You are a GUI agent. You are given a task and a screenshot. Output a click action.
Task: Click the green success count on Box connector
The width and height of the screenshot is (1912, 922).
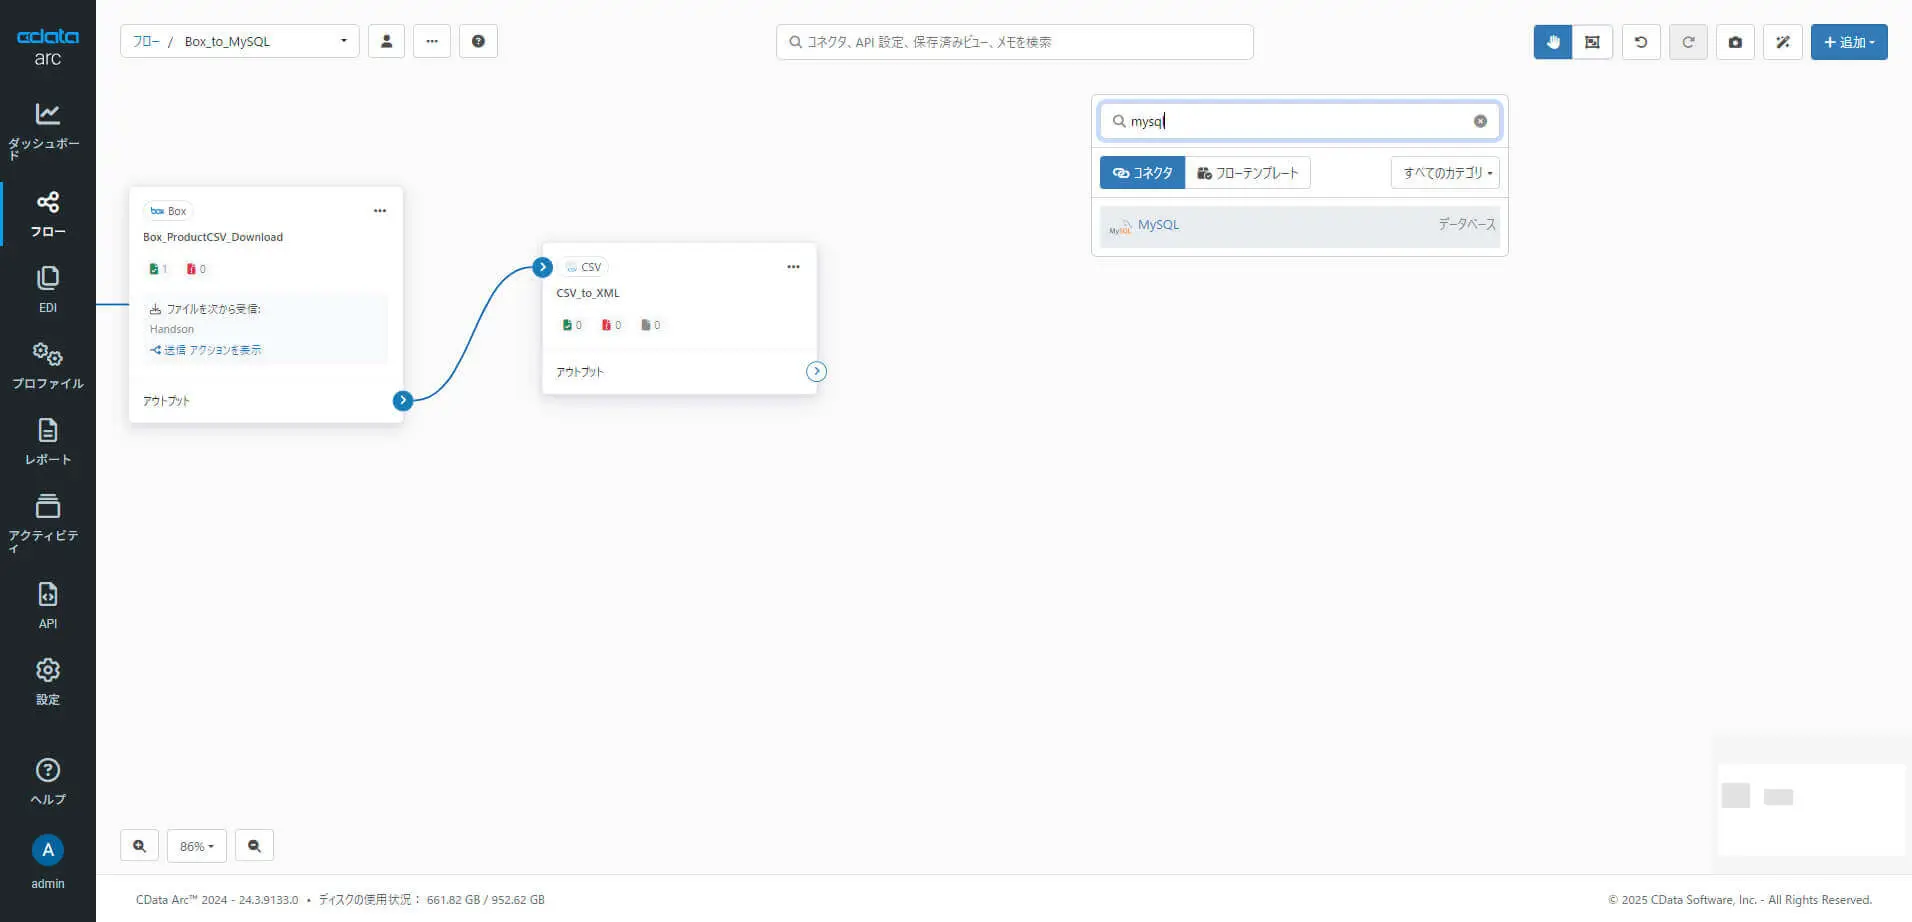tap(158, 269)
